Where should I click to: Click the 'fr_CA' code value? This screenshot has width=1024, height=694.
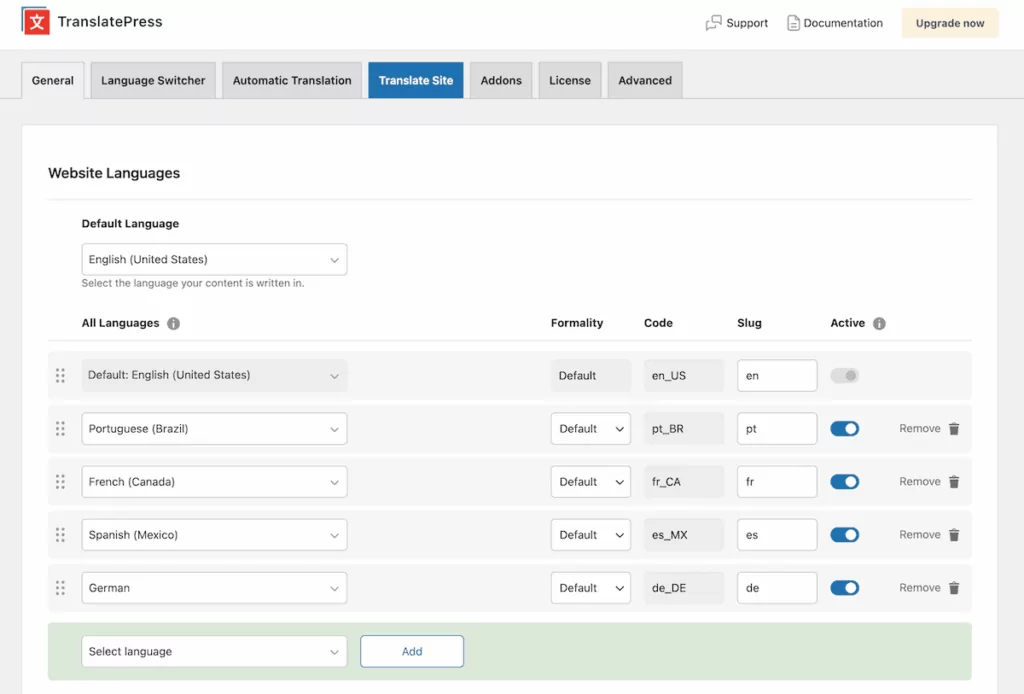pos(684,482)
